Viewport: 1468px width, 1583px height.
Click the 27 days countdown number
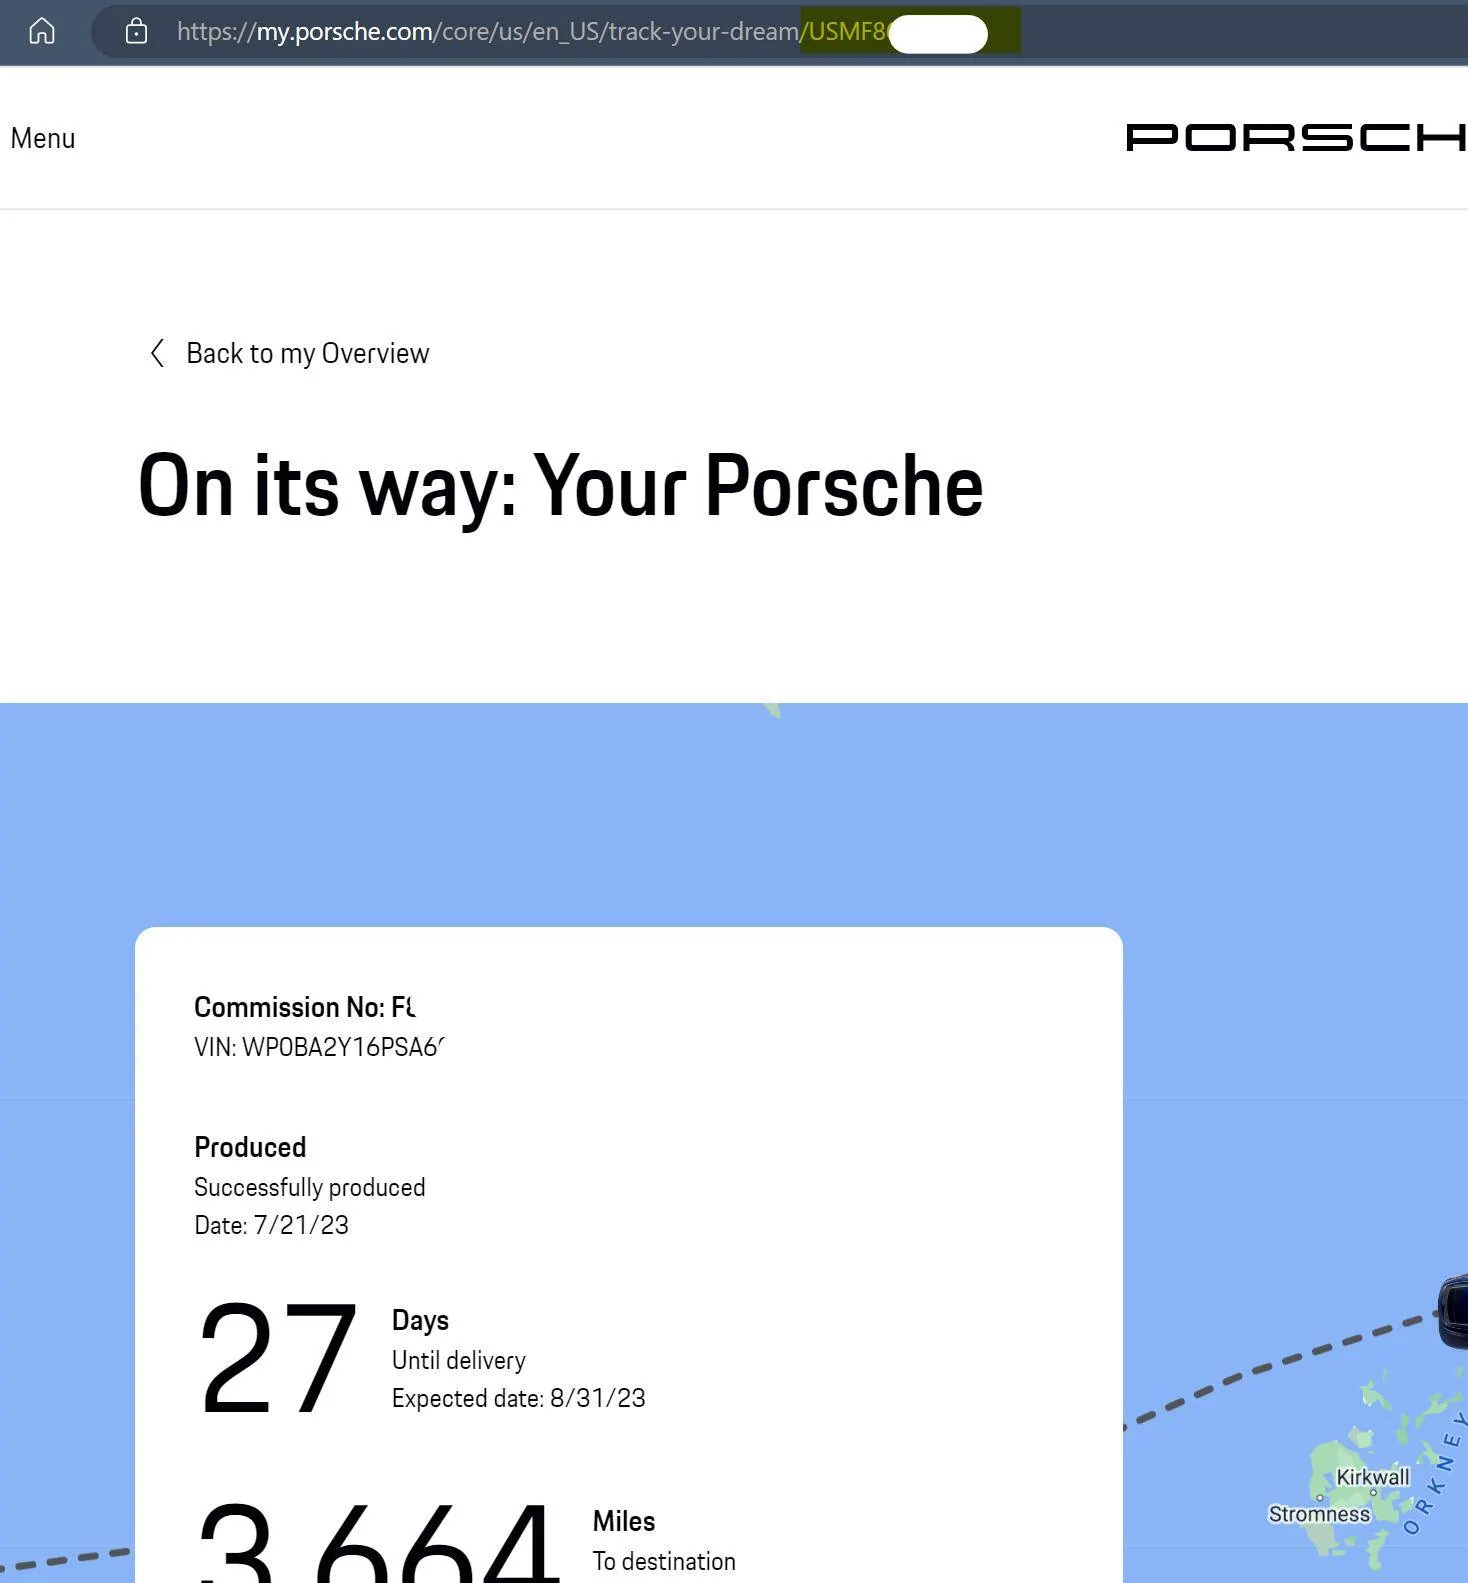pos(278,1357)
